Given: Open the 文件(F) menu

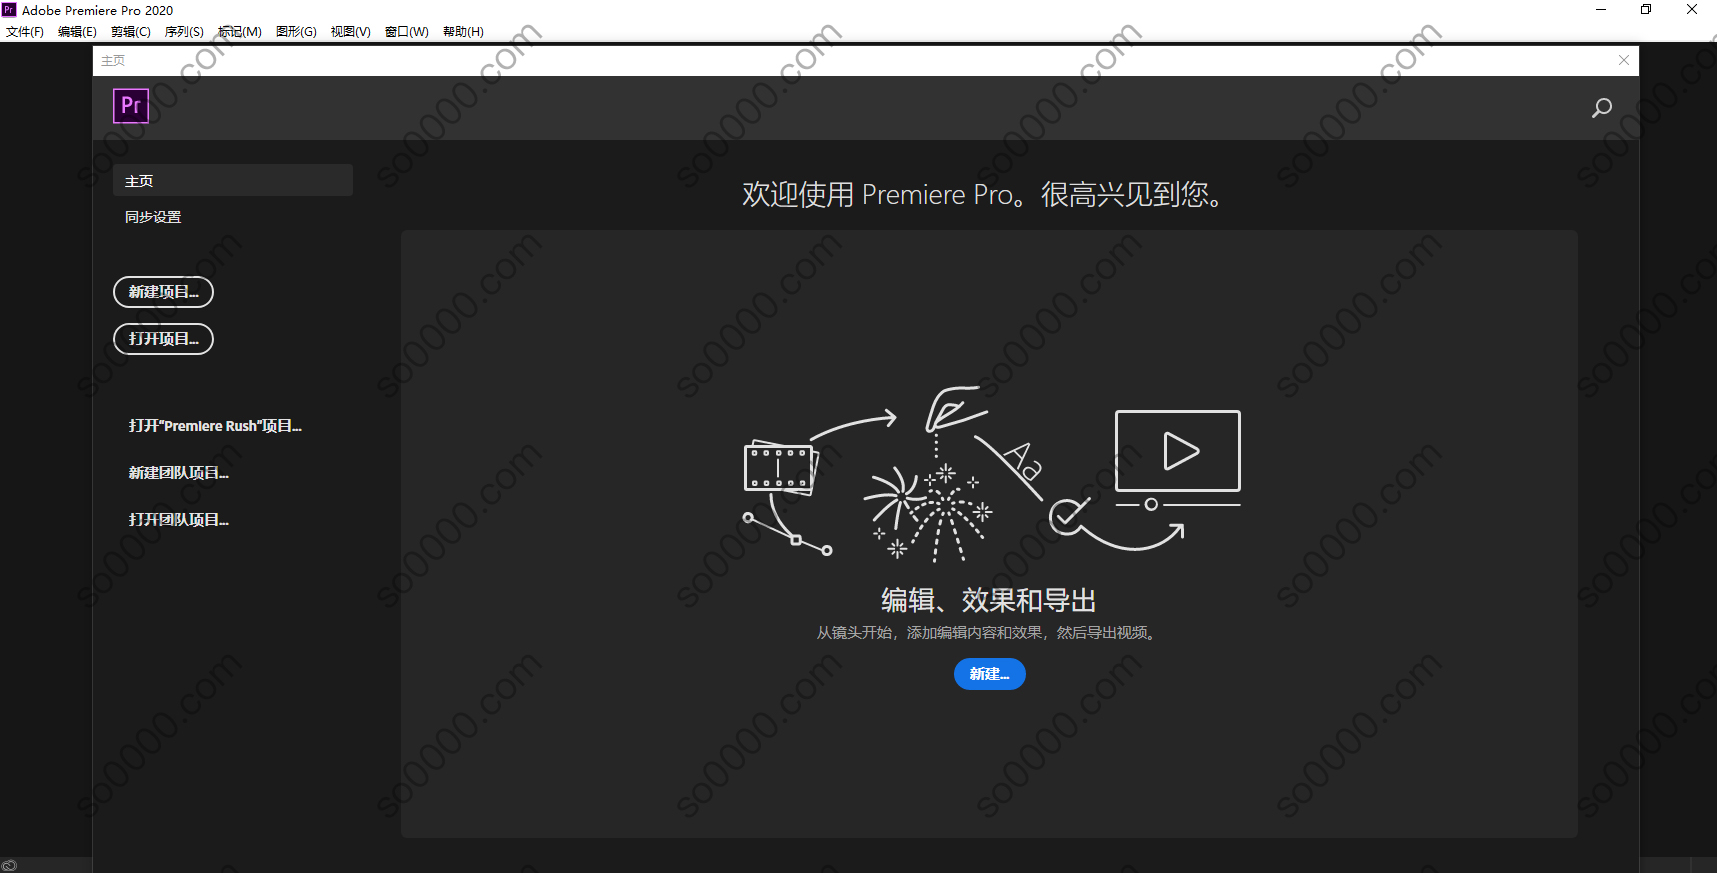Looking at the screenshot, I should pyautogui.click(x=25, y=32).
